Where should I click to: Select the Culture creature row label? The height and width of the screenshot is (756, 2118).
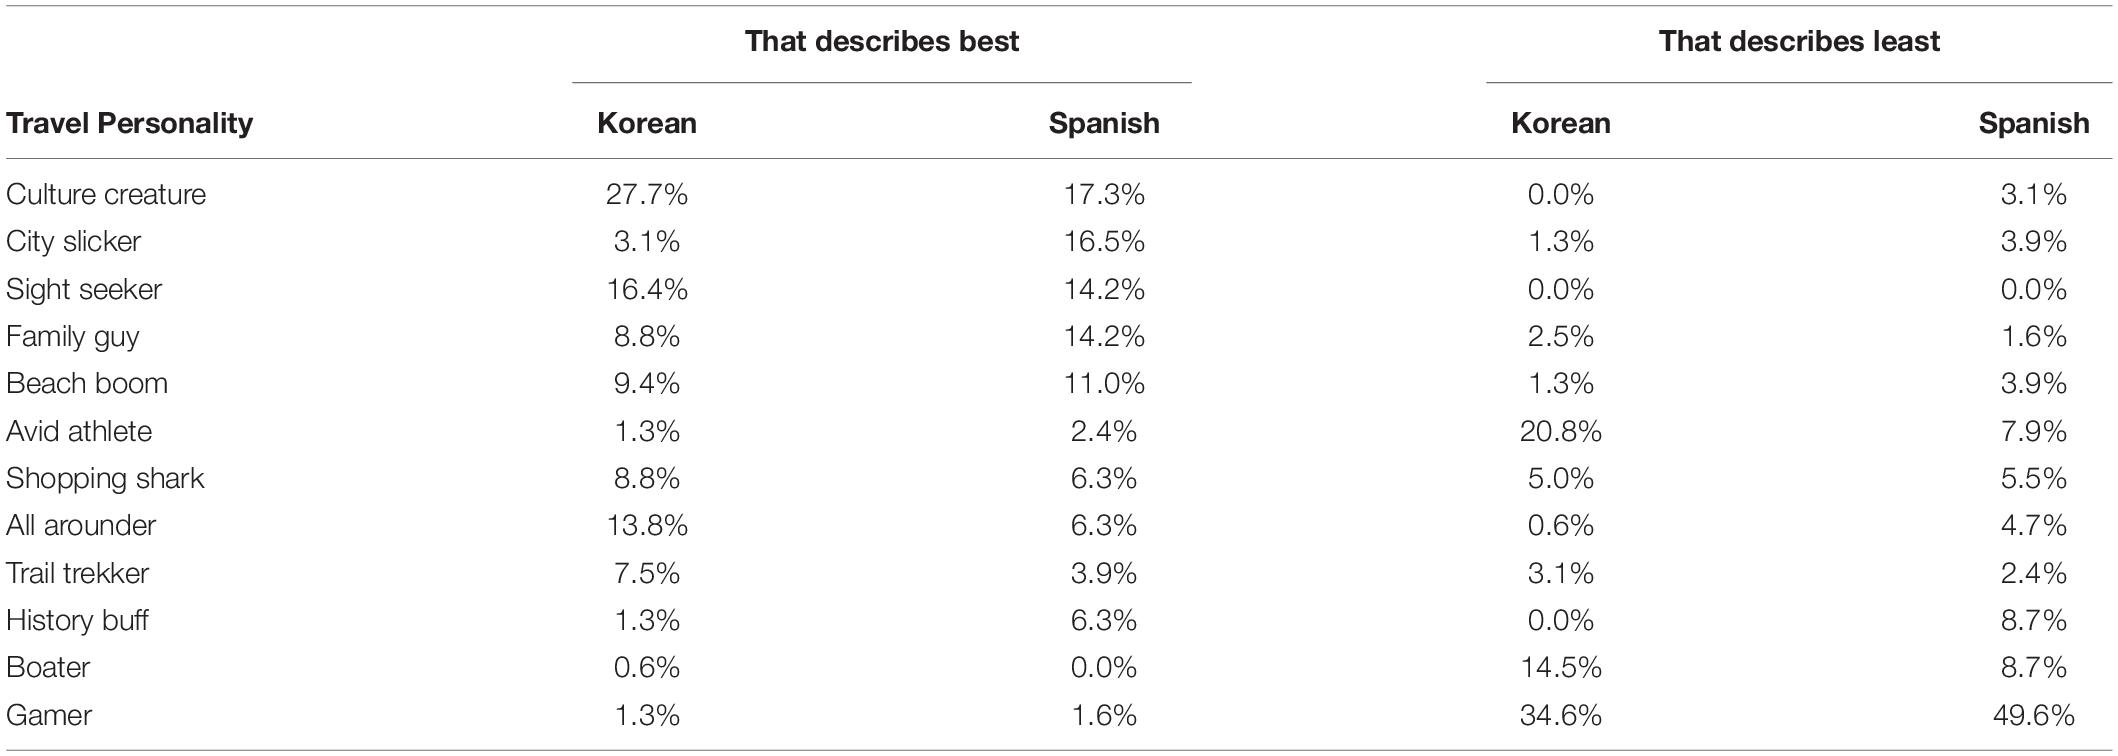(x=106, y=194)
